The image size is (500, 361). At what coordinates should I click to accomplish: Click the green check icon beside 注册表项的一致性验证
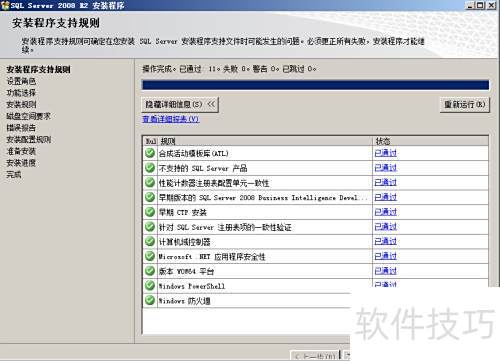tap(150, 227)
